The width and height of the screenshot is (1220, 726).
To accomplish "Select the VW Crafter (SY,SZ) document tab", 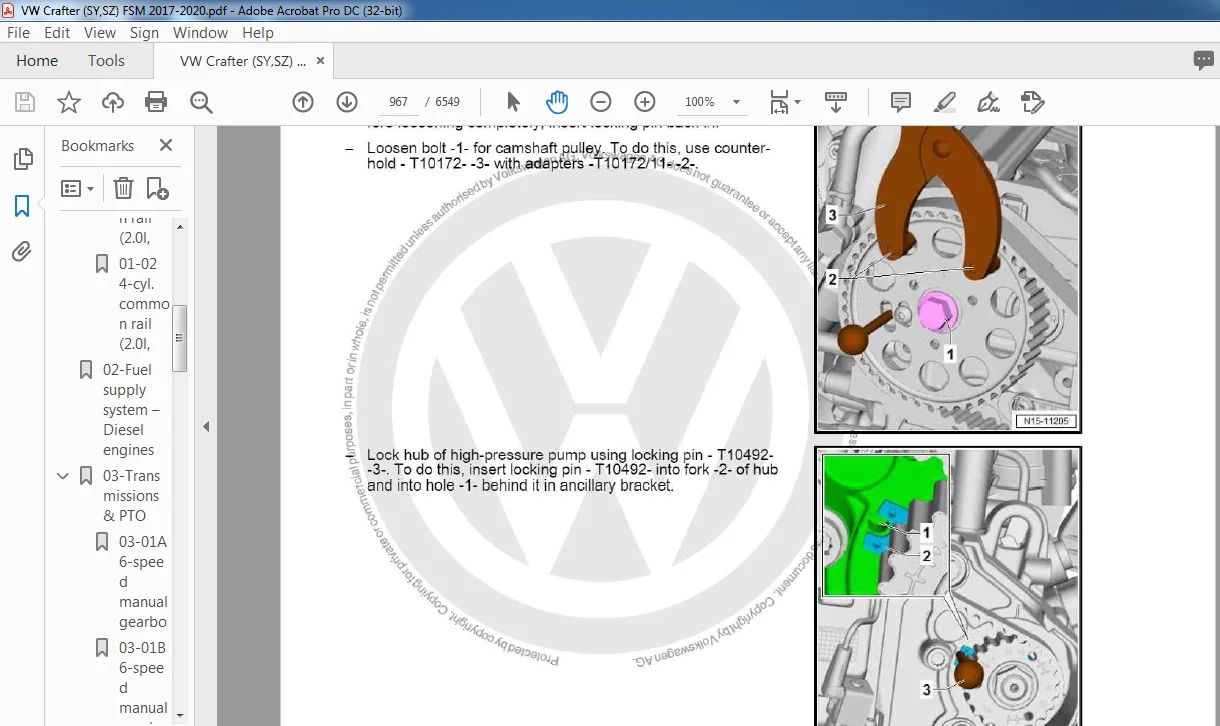I will [243, 61].
